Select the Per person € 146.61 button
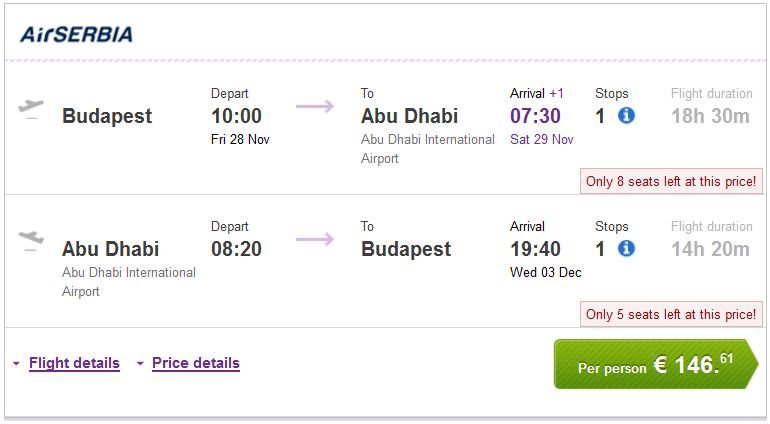Image resolution: width=770 pixels, height=424 pixels. click(x=655, y=365)
